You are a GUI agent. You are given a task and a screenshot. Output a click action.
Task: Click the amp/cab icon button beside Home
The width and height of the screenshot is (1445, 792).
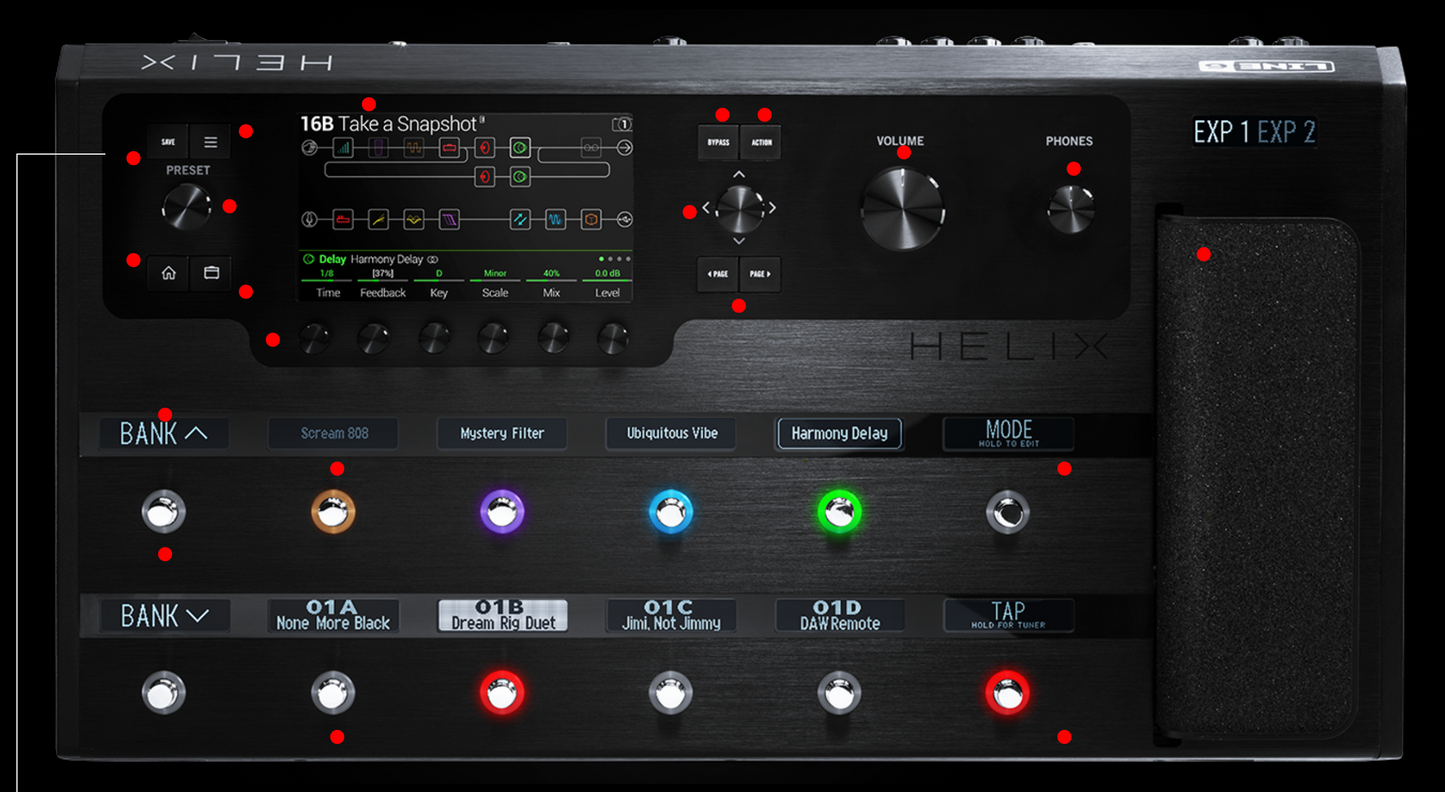coord(211,273)
